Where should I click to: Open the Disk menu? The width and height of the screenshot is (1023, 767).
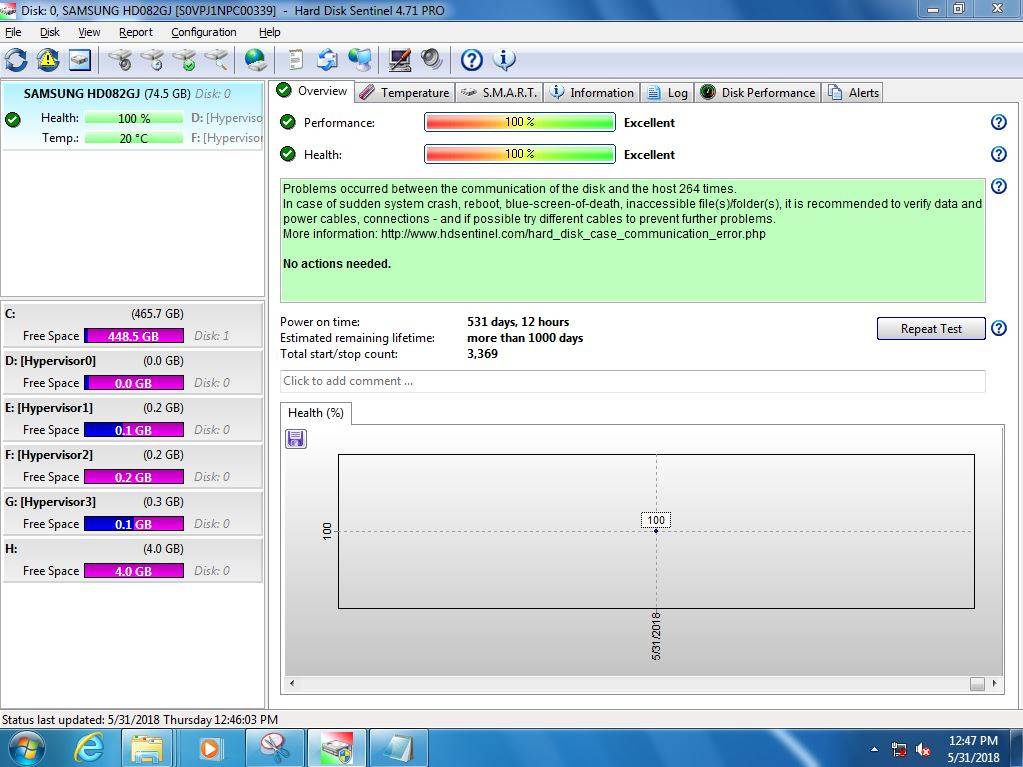point(50,32)
